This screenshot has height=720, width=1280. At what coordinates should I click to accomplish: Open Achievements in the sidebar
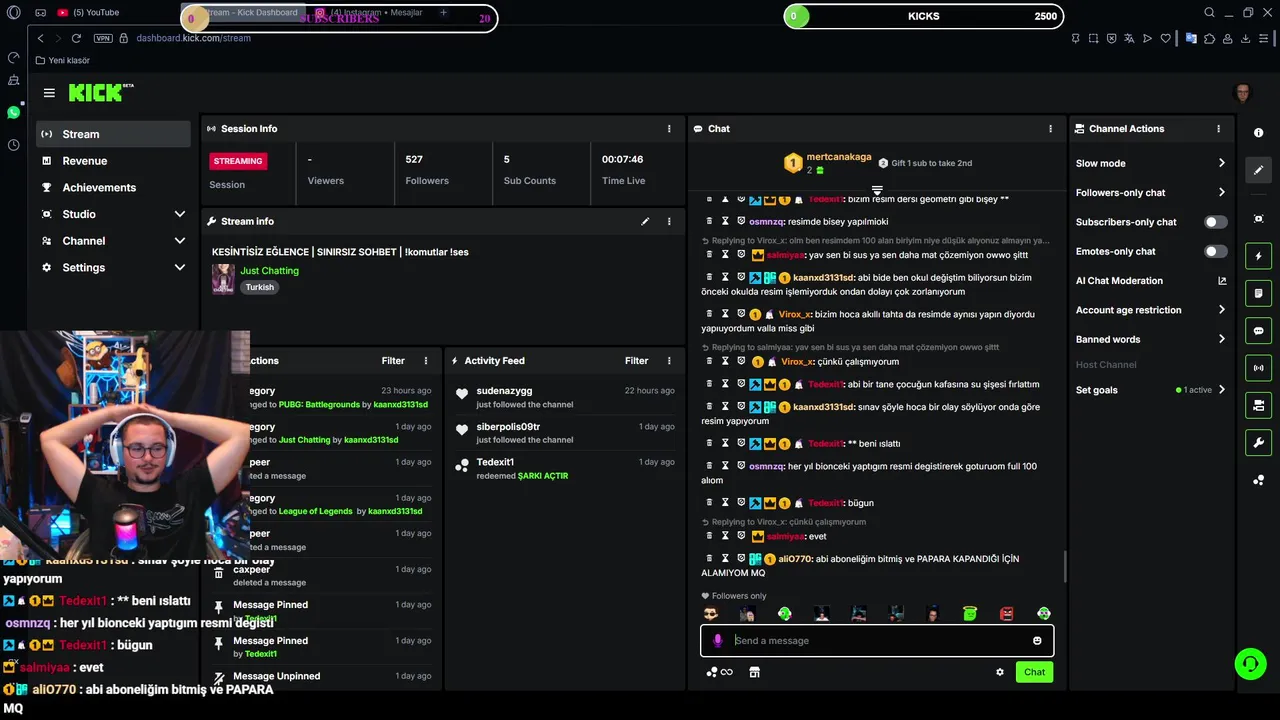[113, 188]
